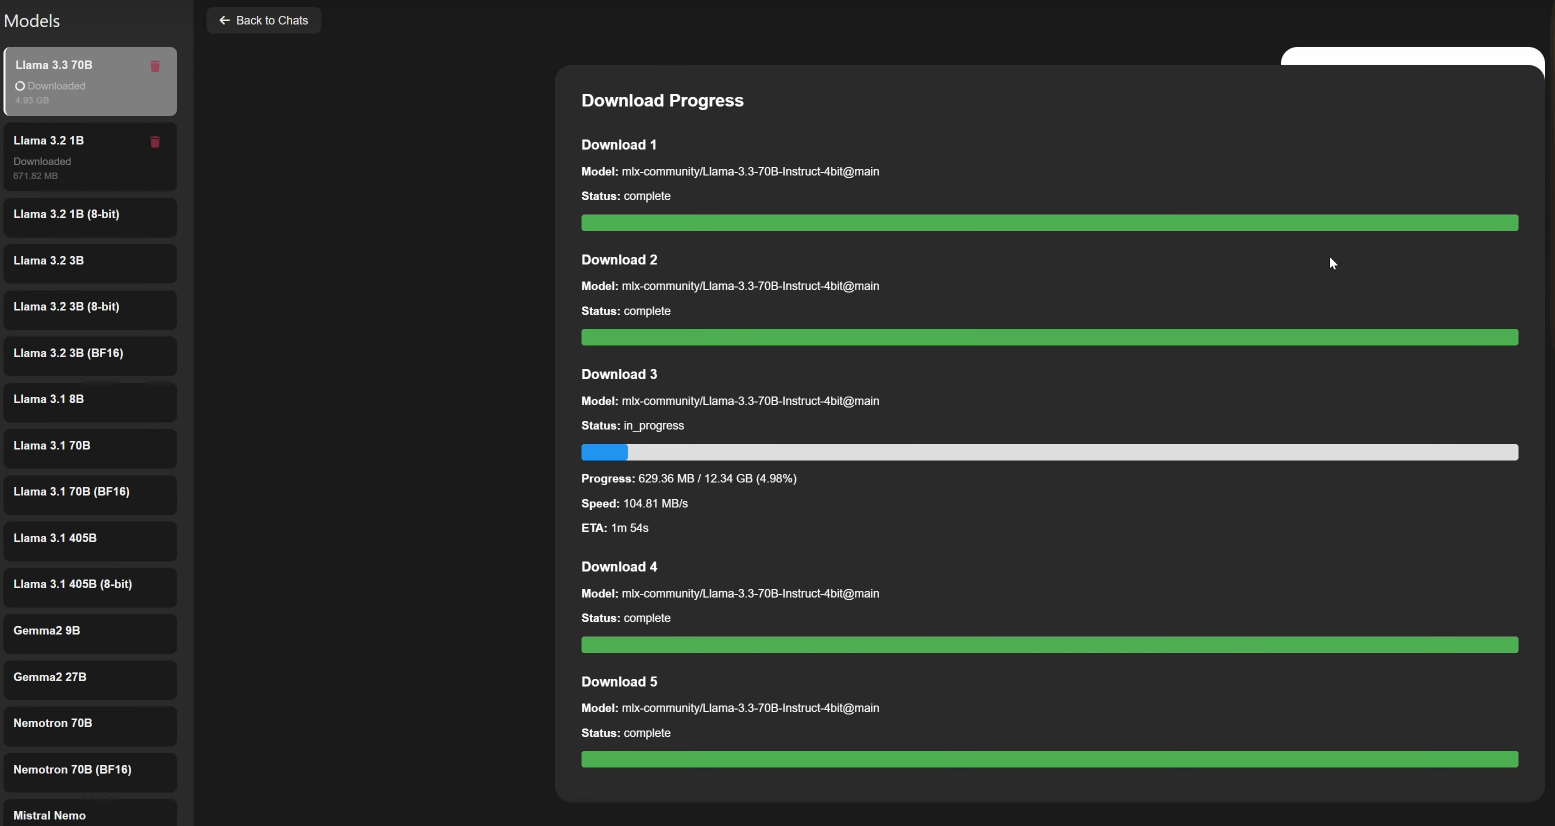
Task: Click the 671.82 MB size label
Action: [x=35, y=176]
